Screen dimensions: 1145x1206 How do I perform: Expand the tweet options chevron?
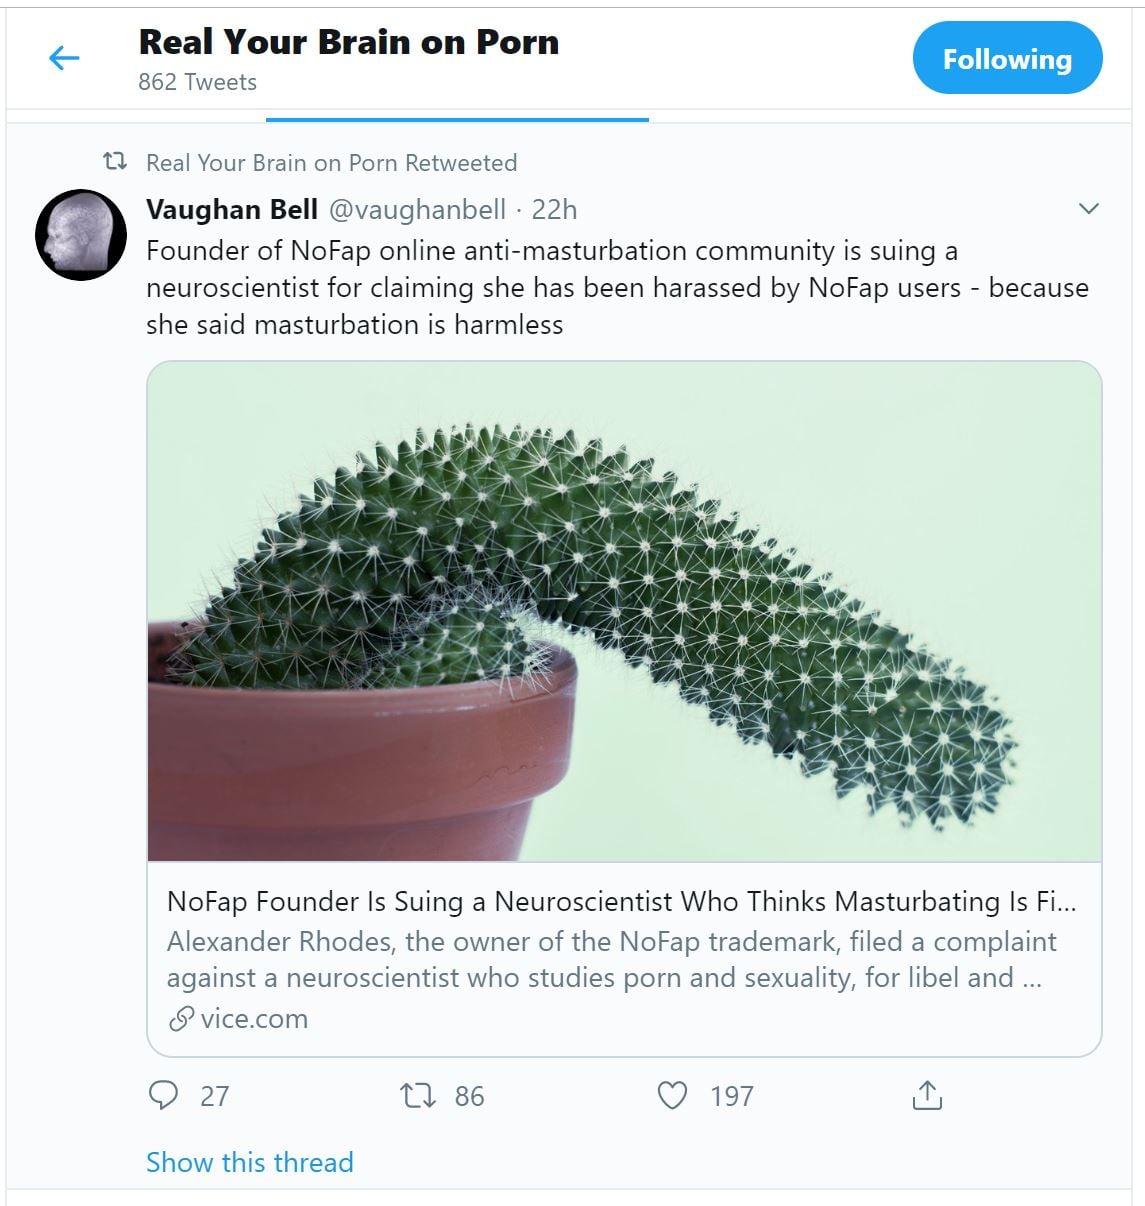coord(1089,209)
